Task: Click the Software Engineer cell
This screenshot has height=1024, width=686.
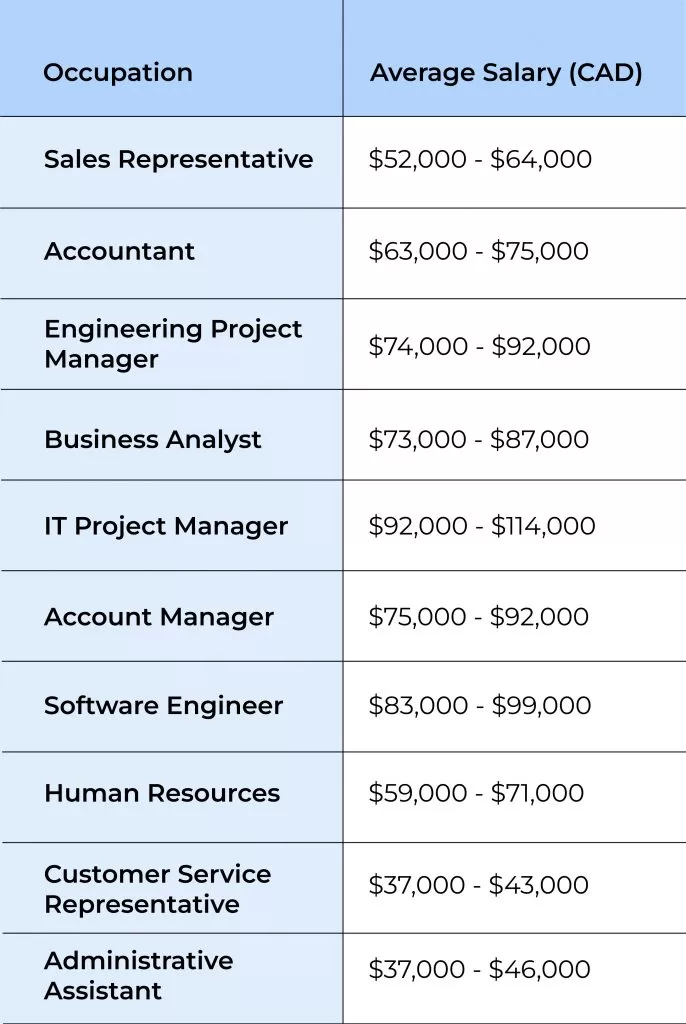Action: pyautogui.click(x=163, y=706)
